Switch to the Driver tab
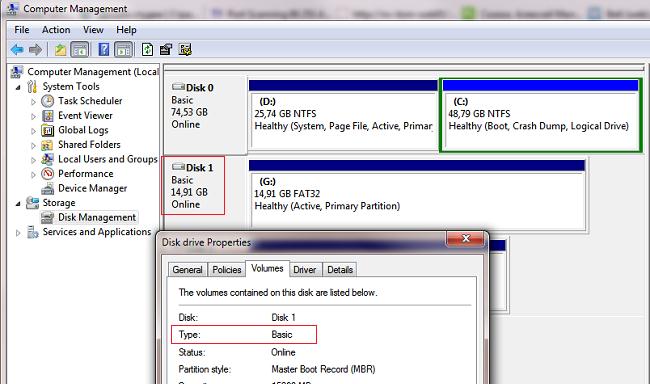 305,270
